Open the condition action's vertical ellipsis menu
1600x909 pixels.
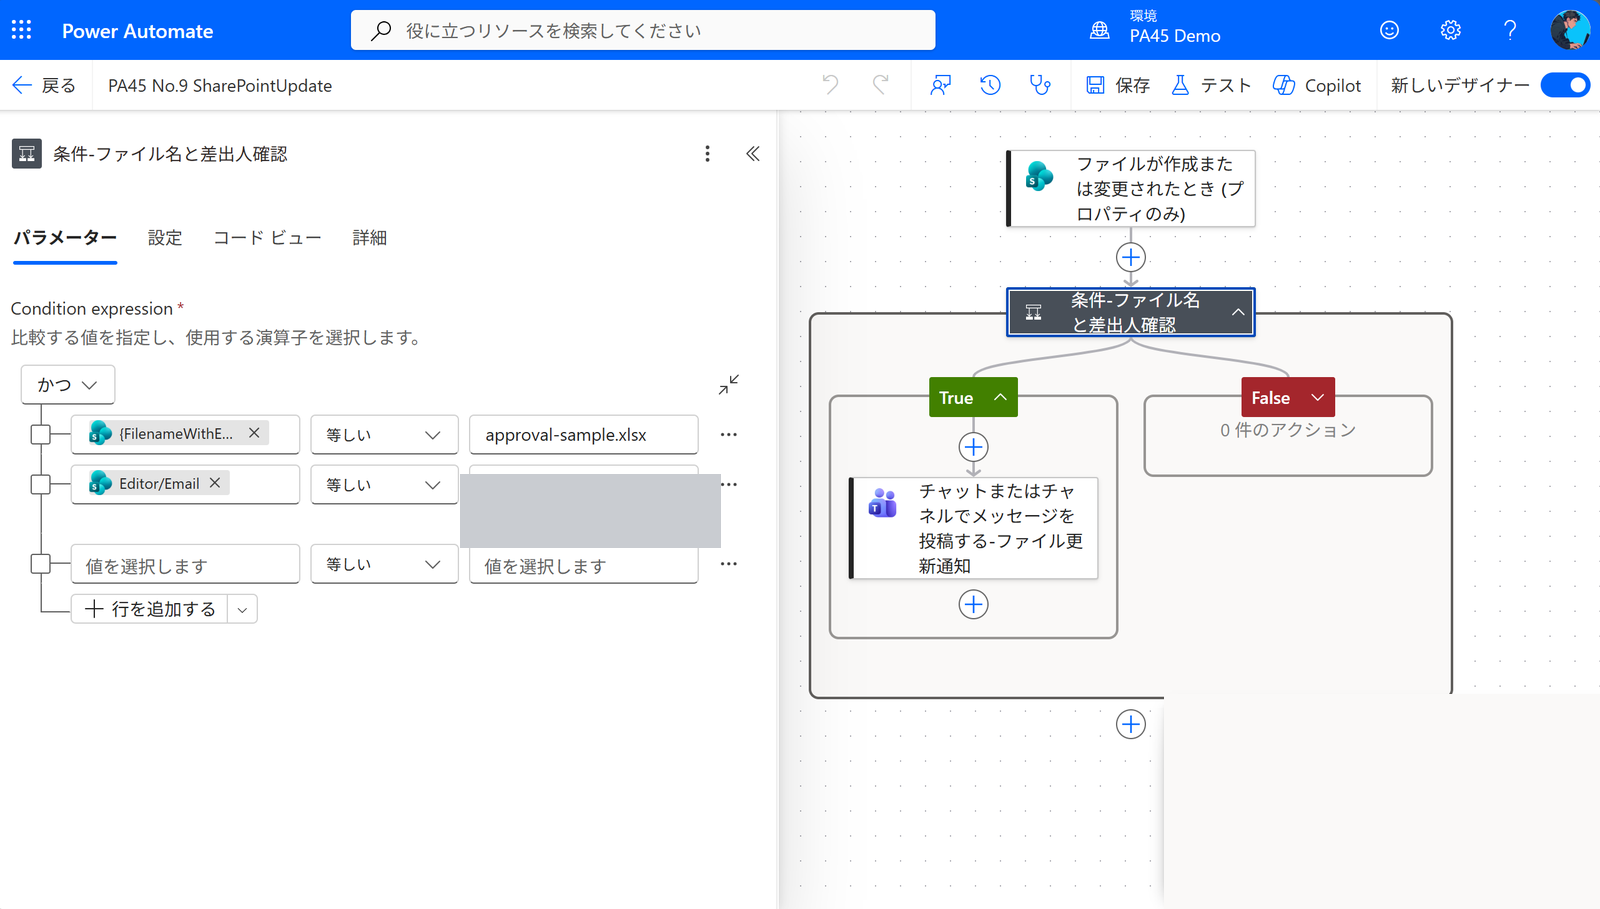coord(707,153)
